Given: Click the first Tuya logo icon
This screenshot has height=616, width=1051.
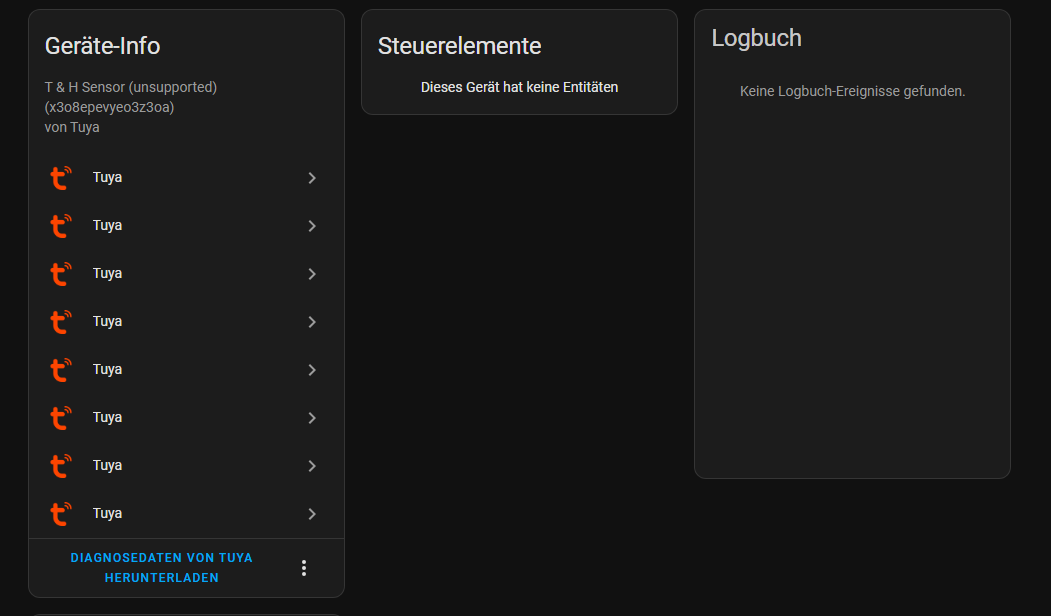Looking at the screenshot, I should 61,178.
